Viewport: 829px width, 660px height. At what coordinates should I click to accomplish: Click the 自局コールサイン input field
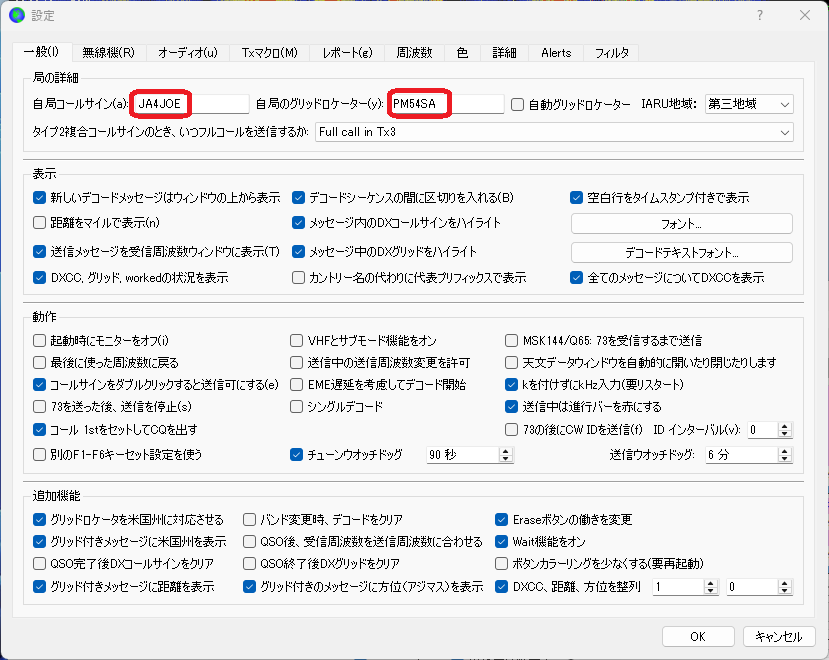(190, 104)
